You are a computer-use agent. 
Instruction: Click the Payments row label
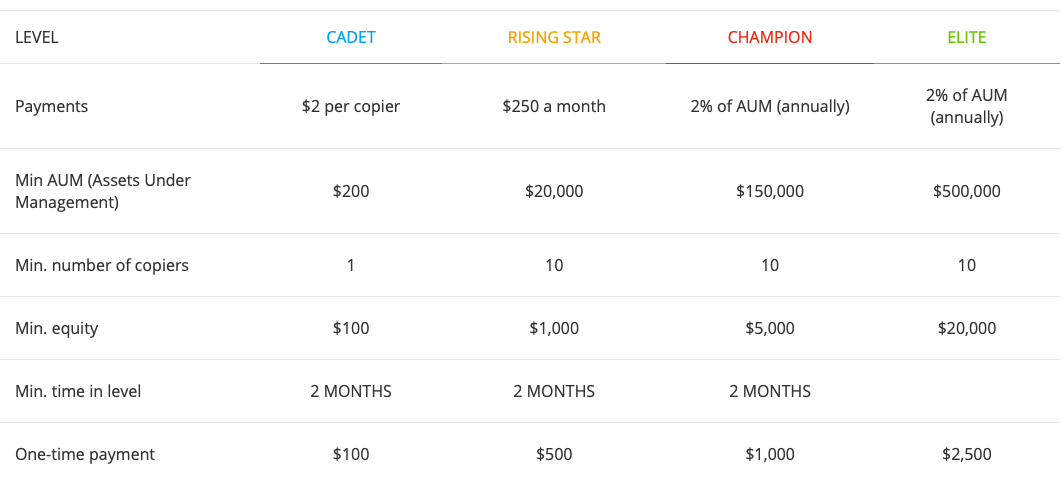click(x=52, y=106)
